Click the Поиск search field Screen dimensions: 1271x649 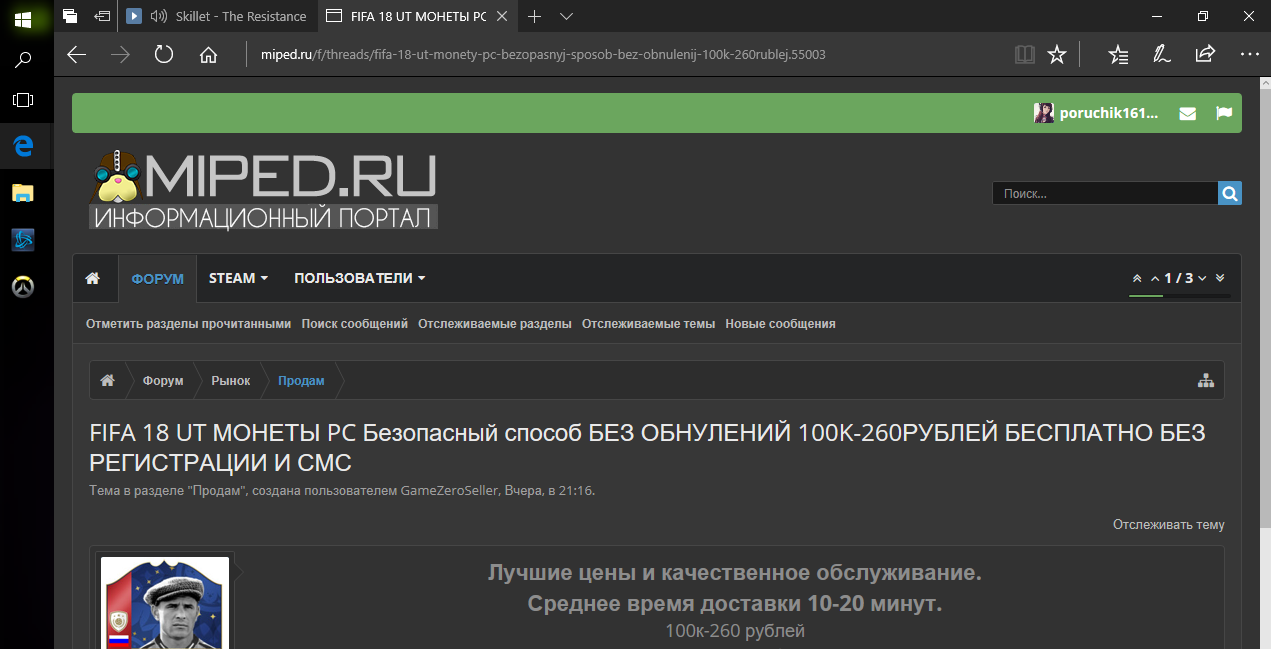pos(1105,194)
